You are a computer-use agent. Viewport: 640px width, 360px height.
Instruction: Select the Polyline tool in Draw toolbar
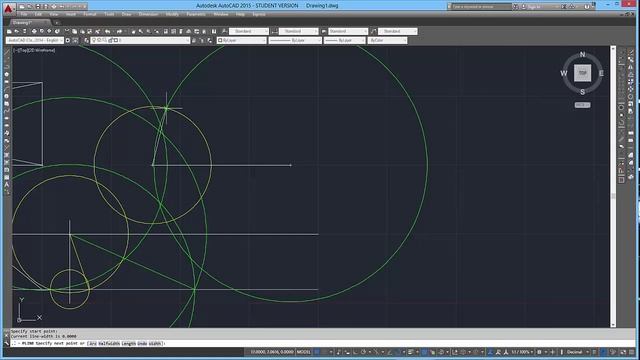(x=7, y=67)
